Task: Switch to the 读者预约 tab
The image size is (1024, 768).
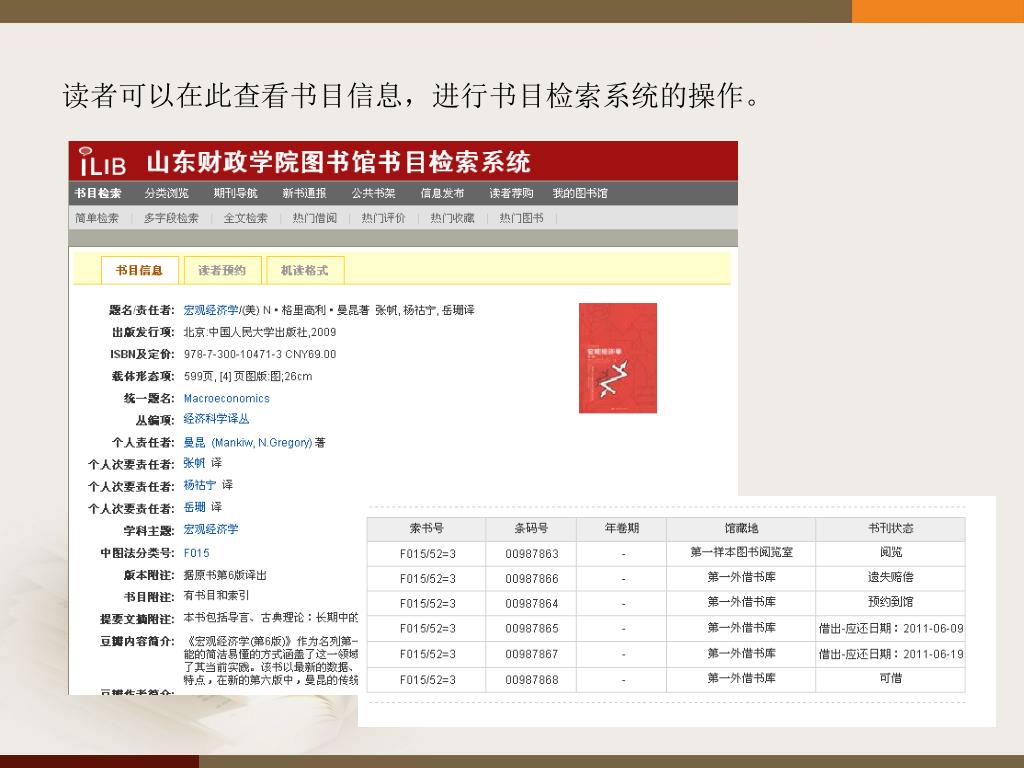Action: tap(222, 270)
